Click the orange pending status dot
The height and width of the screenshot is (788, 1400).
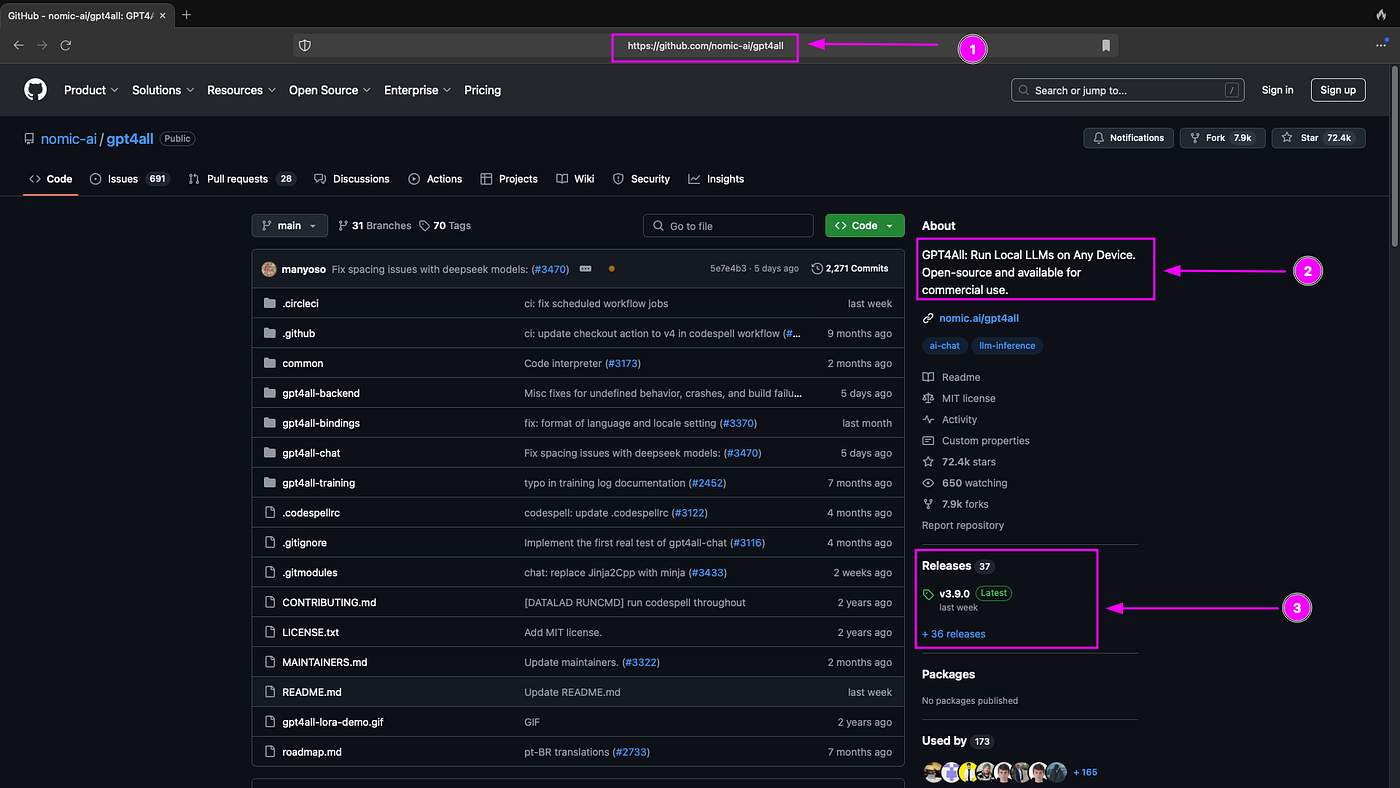coord(611,269)
